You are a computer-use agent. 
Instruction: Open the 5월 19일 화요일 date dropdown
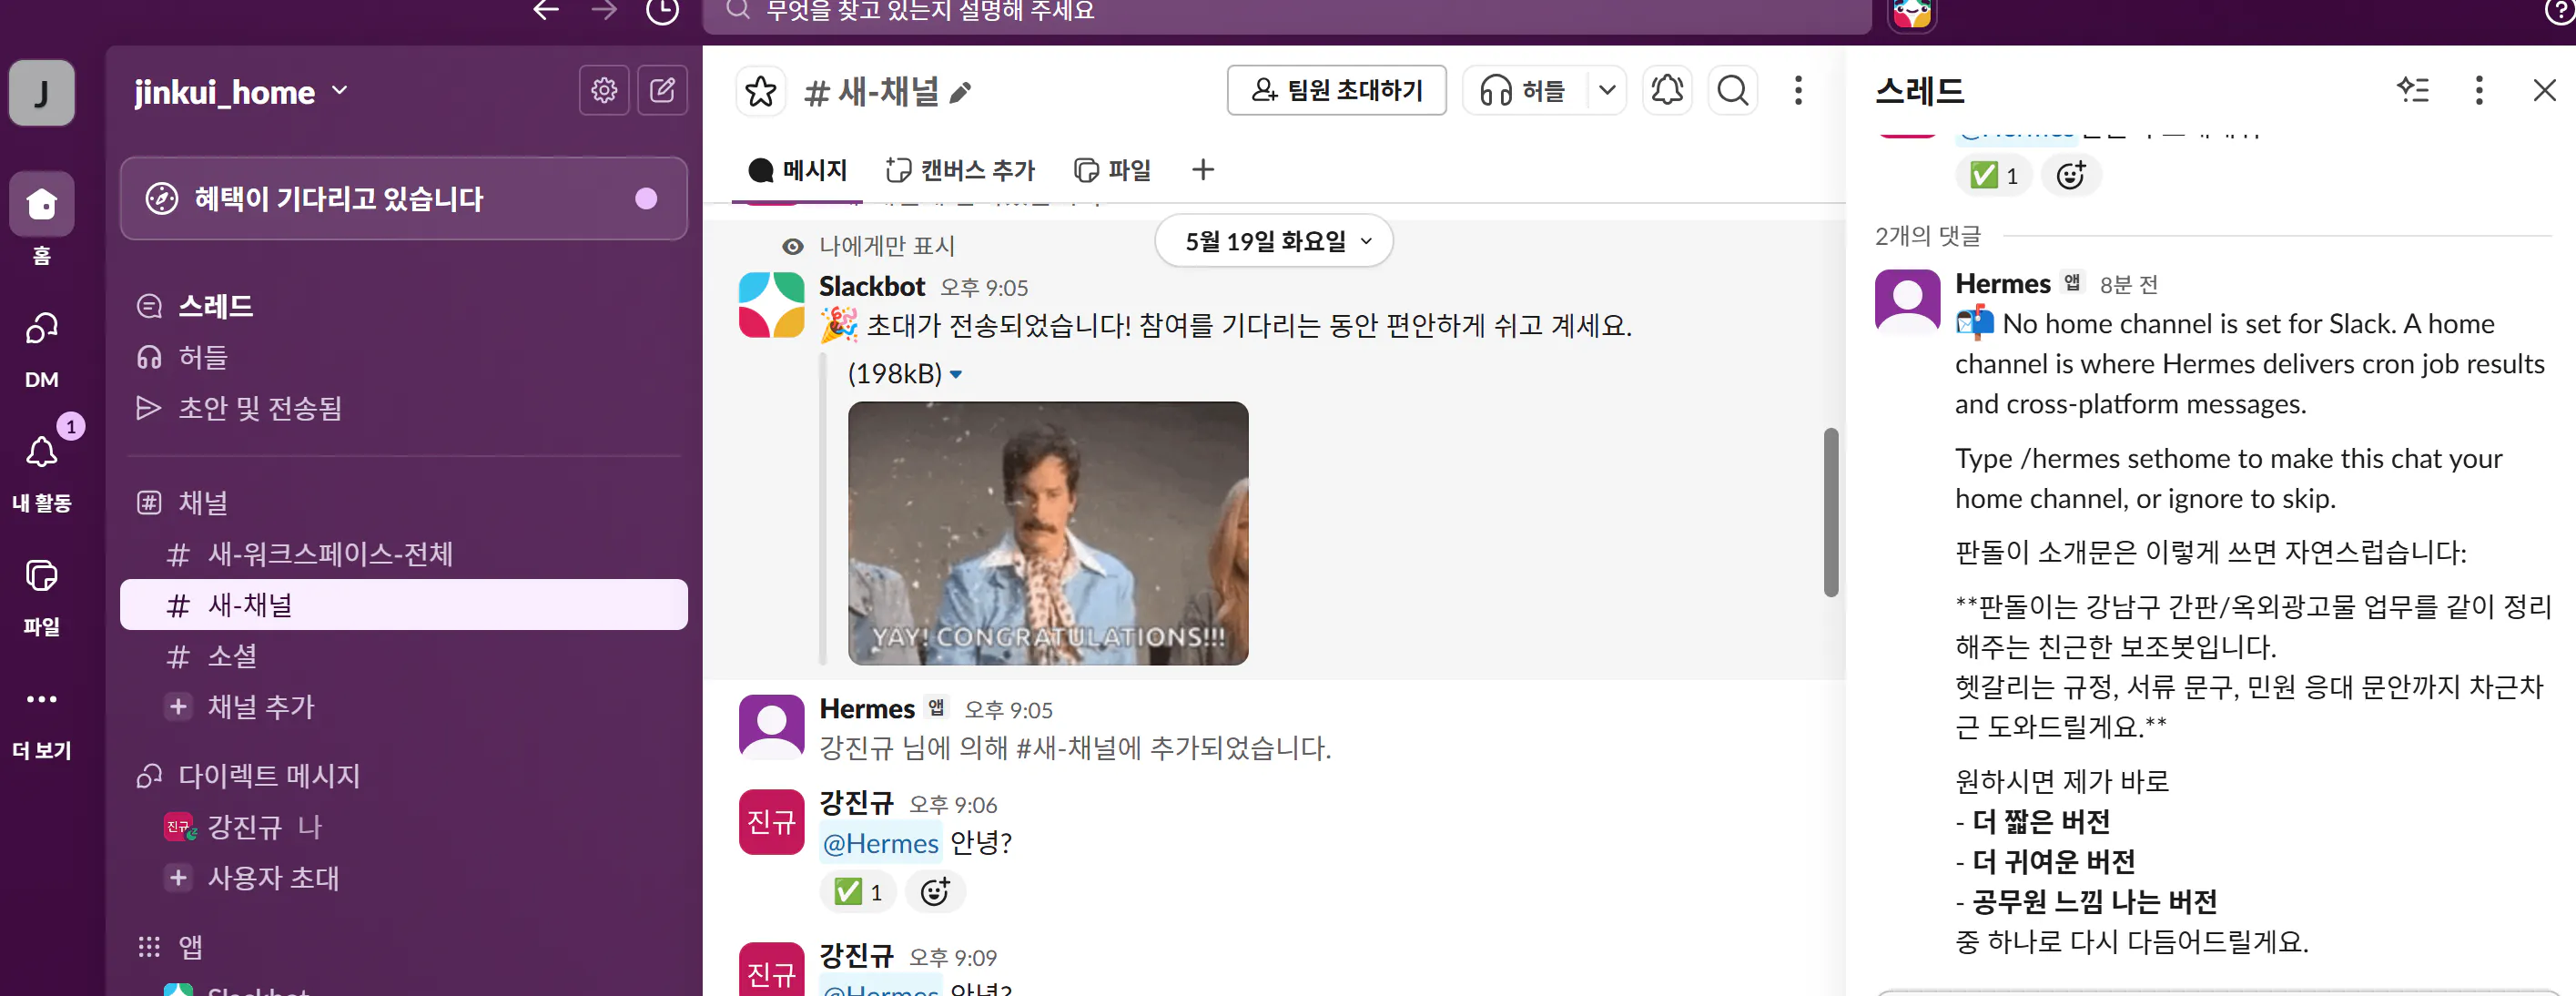[x=1273, y=241]
